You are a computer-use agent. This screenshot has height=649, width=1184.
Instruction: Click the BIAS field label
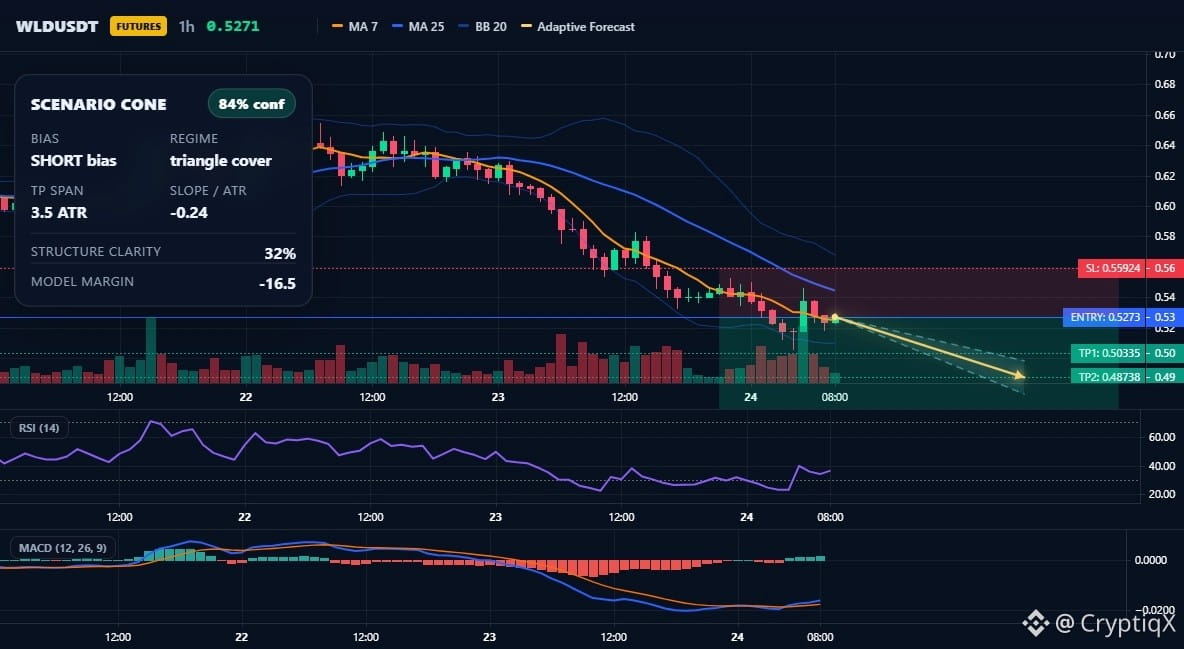click(x=45, y=138)
